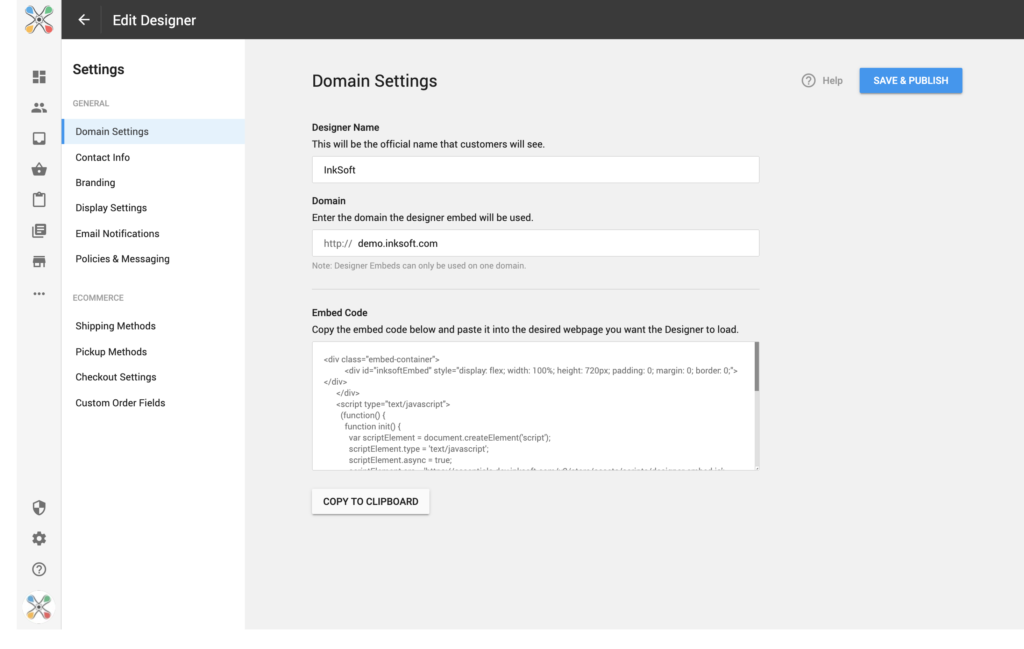This screenshot has height=649, width=1024.
Task: Click the Domain input field
Action: (x=536, y=243)
